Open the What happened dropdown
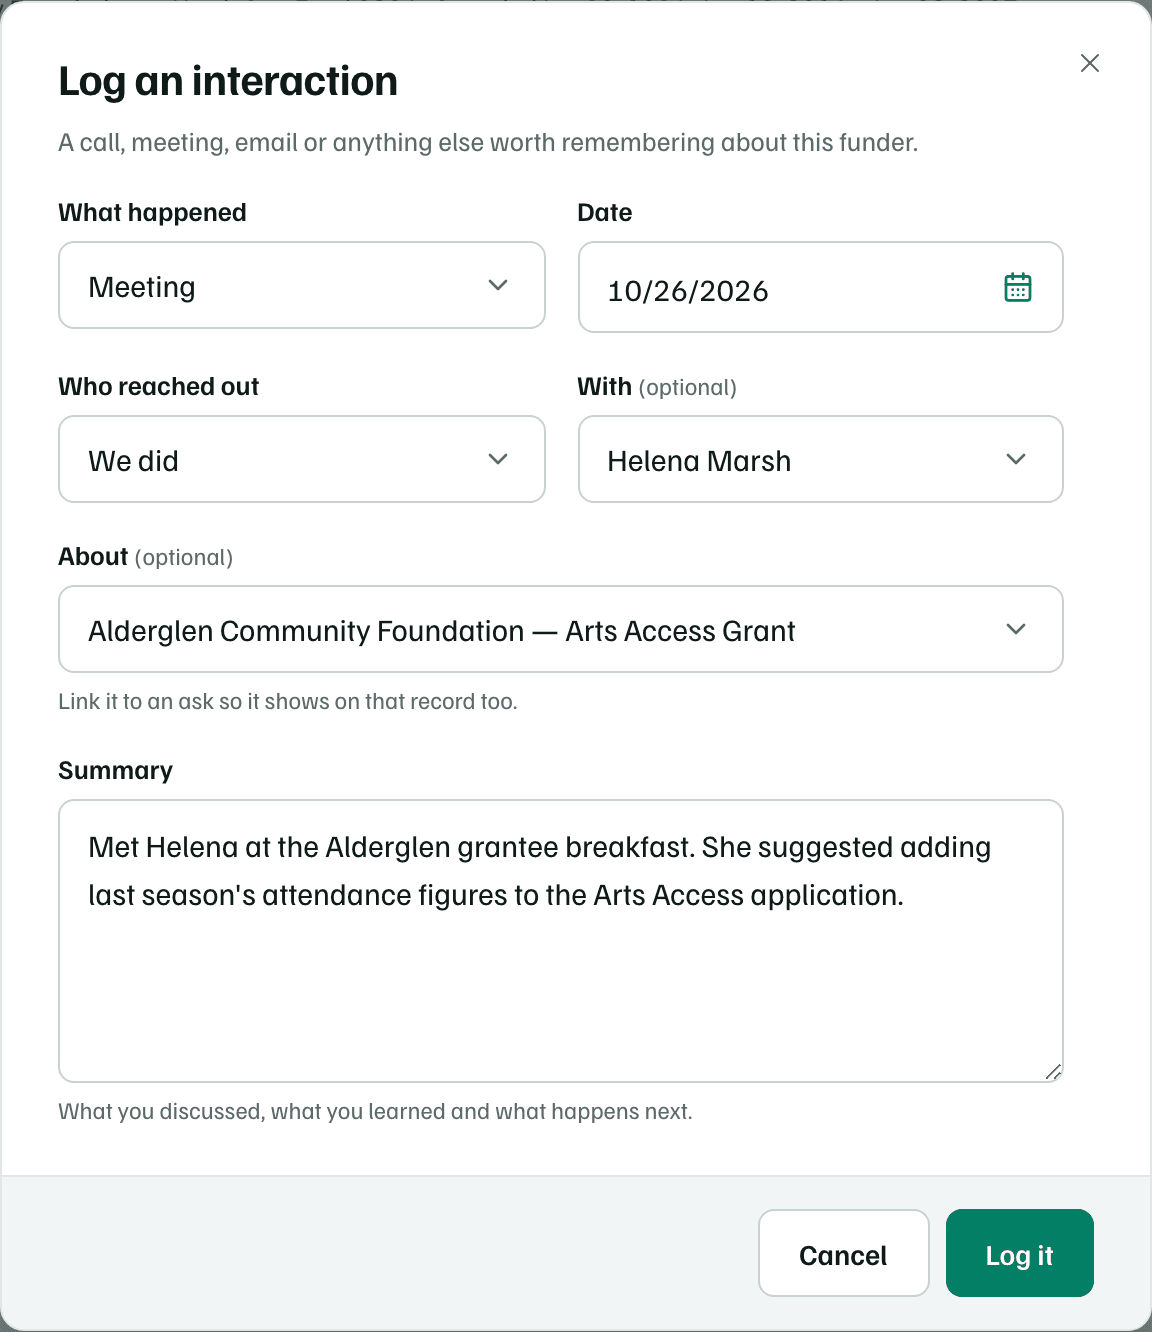Image resolution: width=1152 pixels, height=1332 pixels. tap(302, 285)
